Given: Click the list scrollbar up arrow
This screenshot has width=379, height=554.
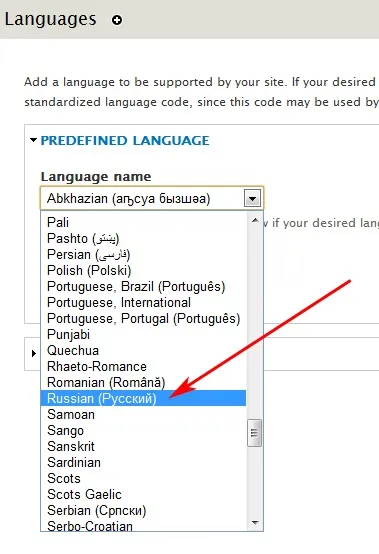Looking at the screenshot, I should point(255,220).
